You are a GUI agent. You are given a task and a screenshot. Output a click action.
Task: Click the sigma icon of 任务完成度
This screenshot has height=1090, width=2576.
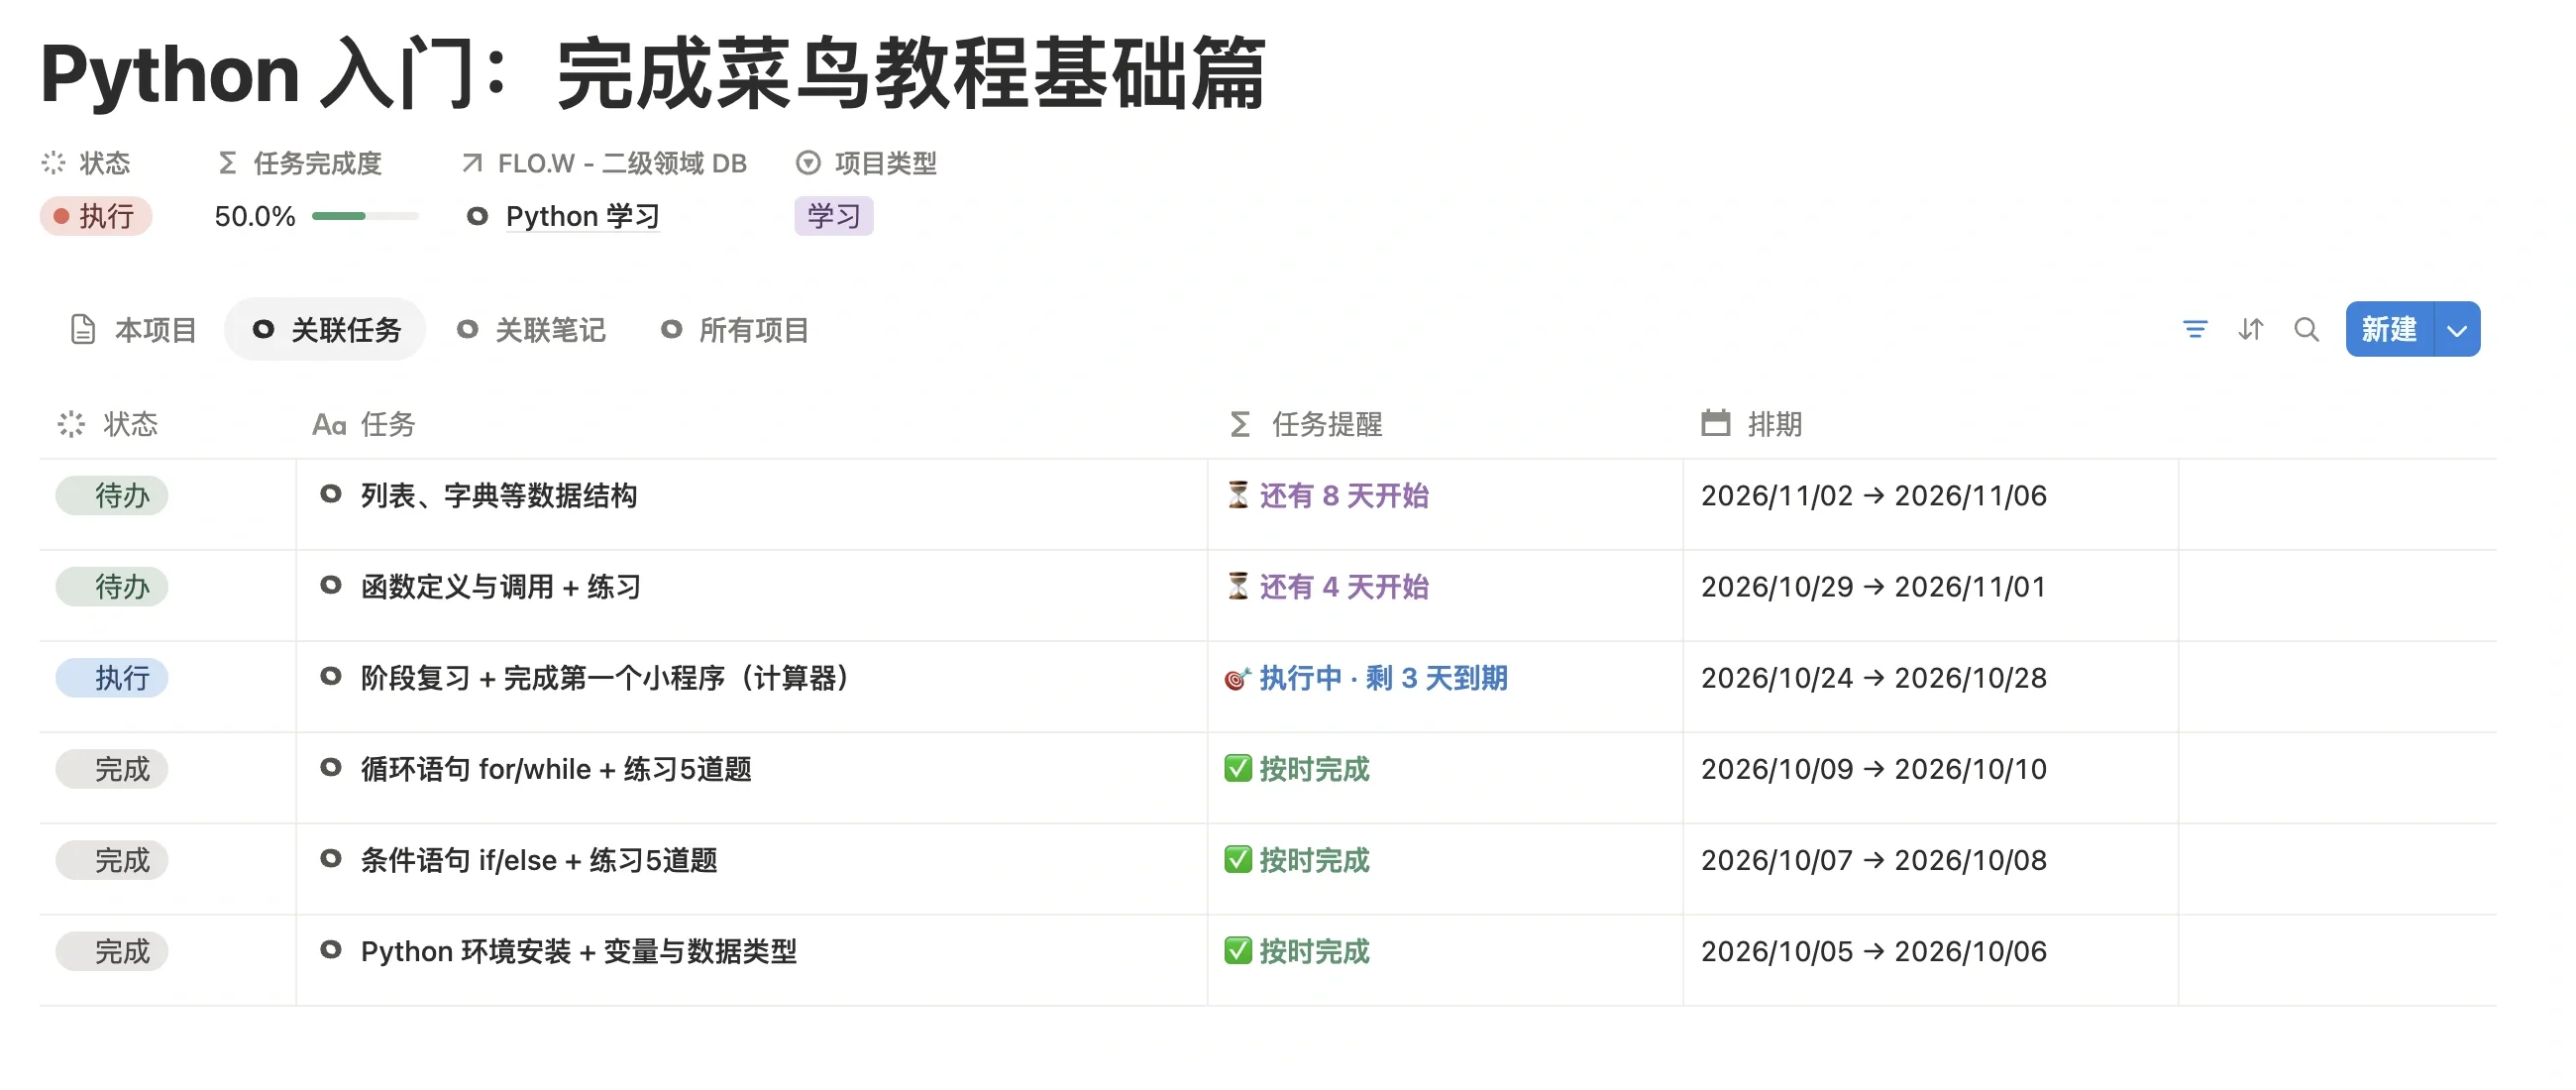point(228,163)
